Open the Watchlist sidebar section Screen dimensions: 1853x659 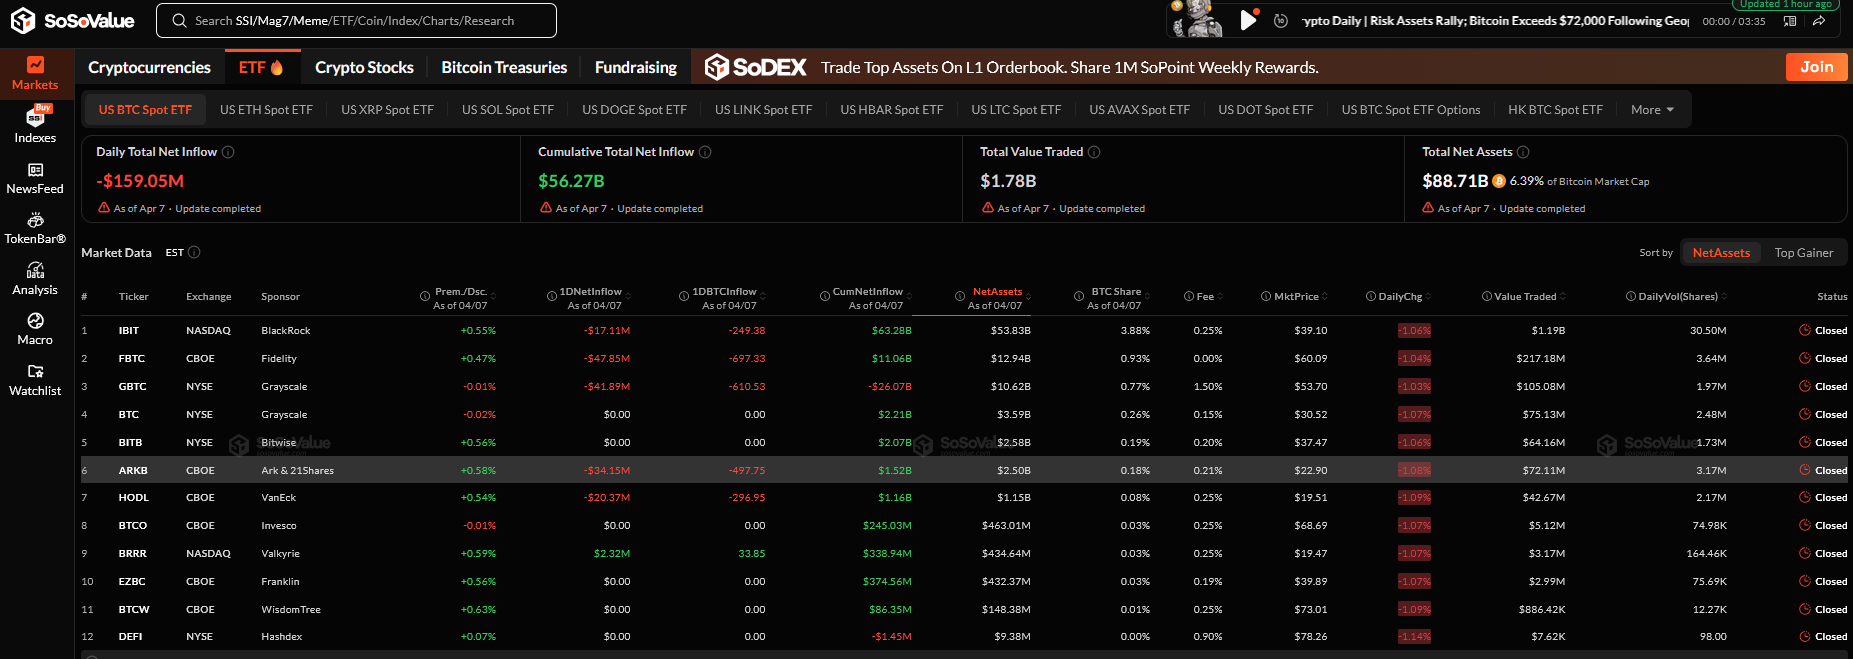pyautogui.click(x=35, y=380)
